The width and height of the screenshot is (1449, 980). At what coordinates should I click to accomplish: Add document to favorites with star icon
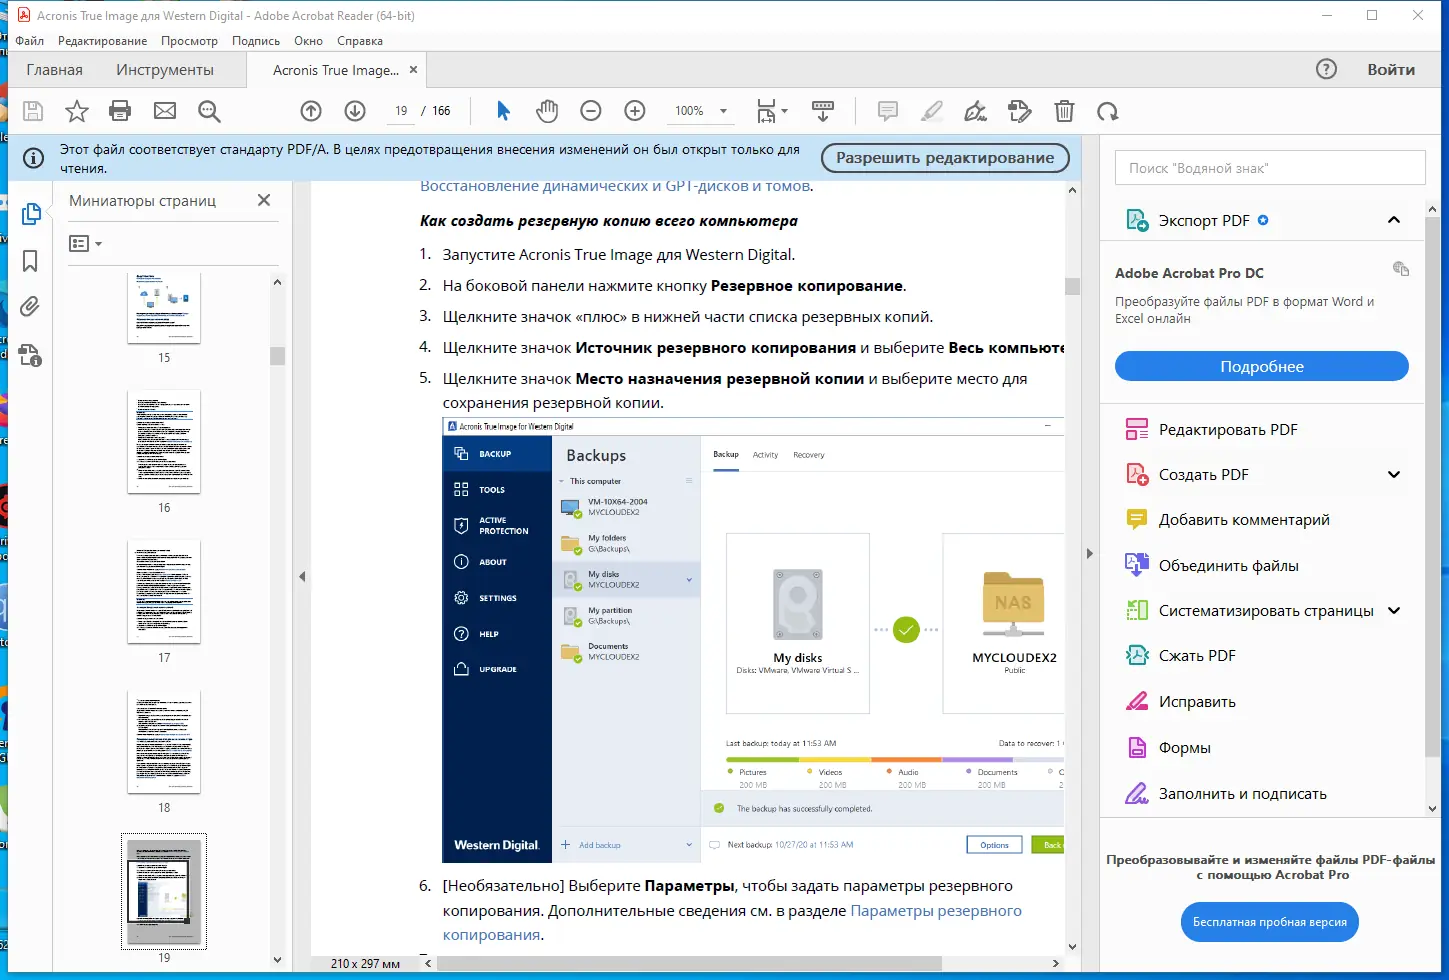tap(77, 111)
